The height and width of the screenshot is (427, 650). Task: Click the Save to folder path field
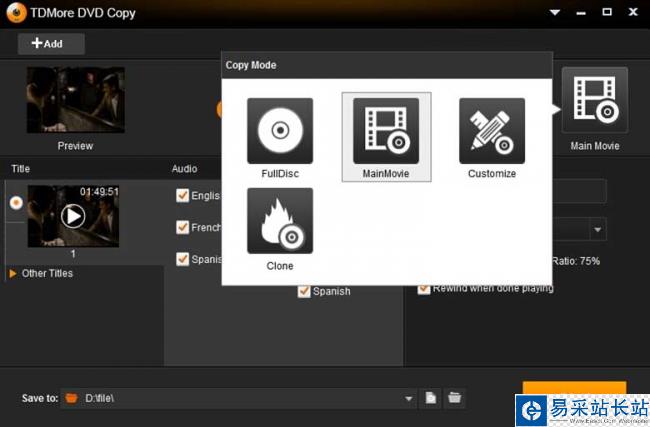point(238,398)
